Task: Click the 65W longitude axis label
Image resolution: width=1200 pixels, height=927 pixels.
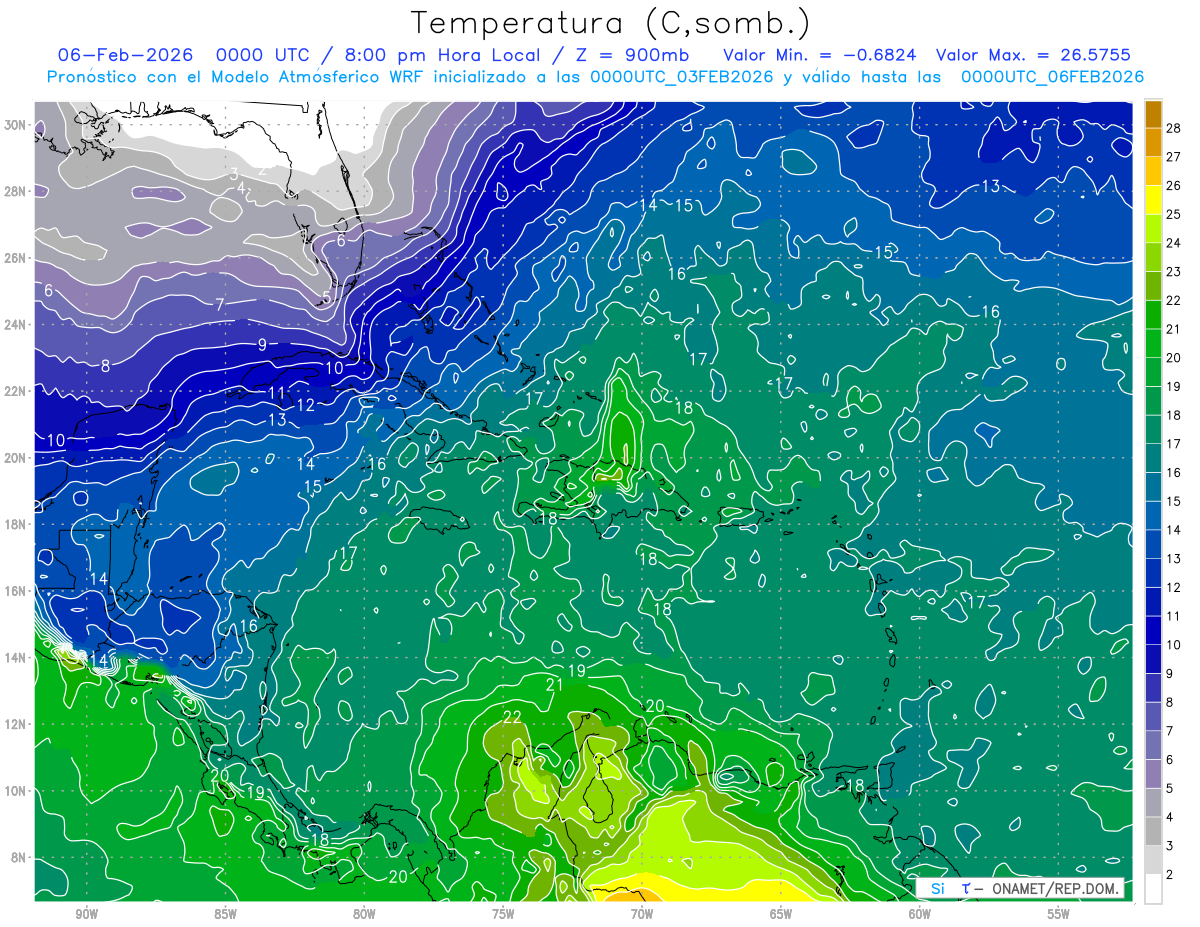Action: coord(781,915)
